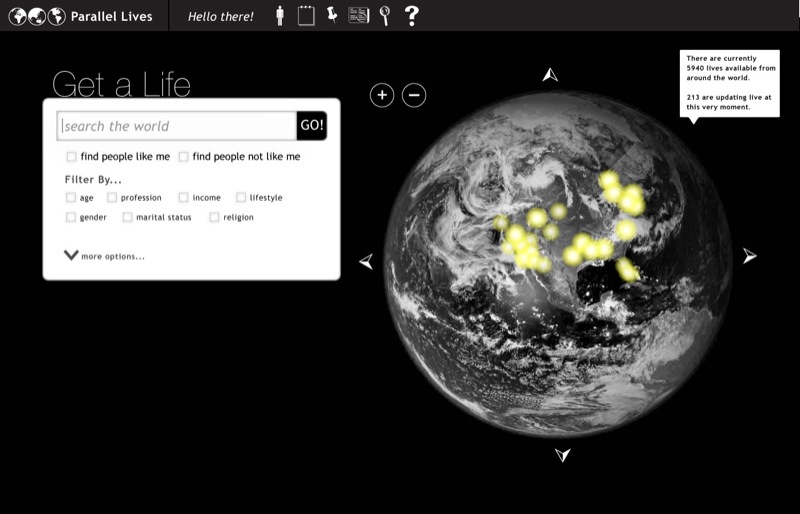
Task: Click the magnifier search icon in header
Action: pos(385,15)
